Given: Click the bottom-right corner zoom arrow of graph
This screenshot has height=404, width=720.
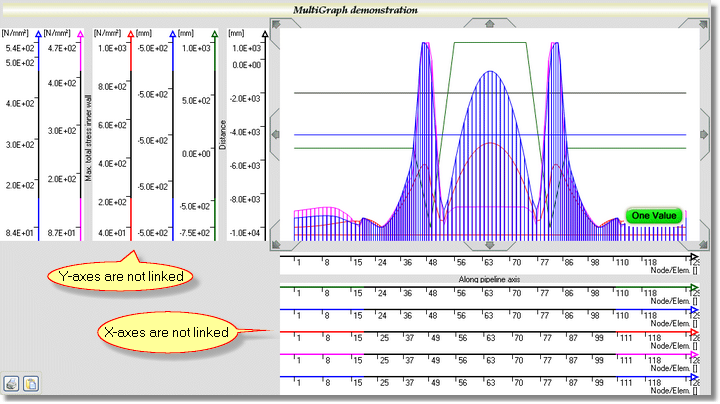Looking at the screenshot, I should 695,243.
